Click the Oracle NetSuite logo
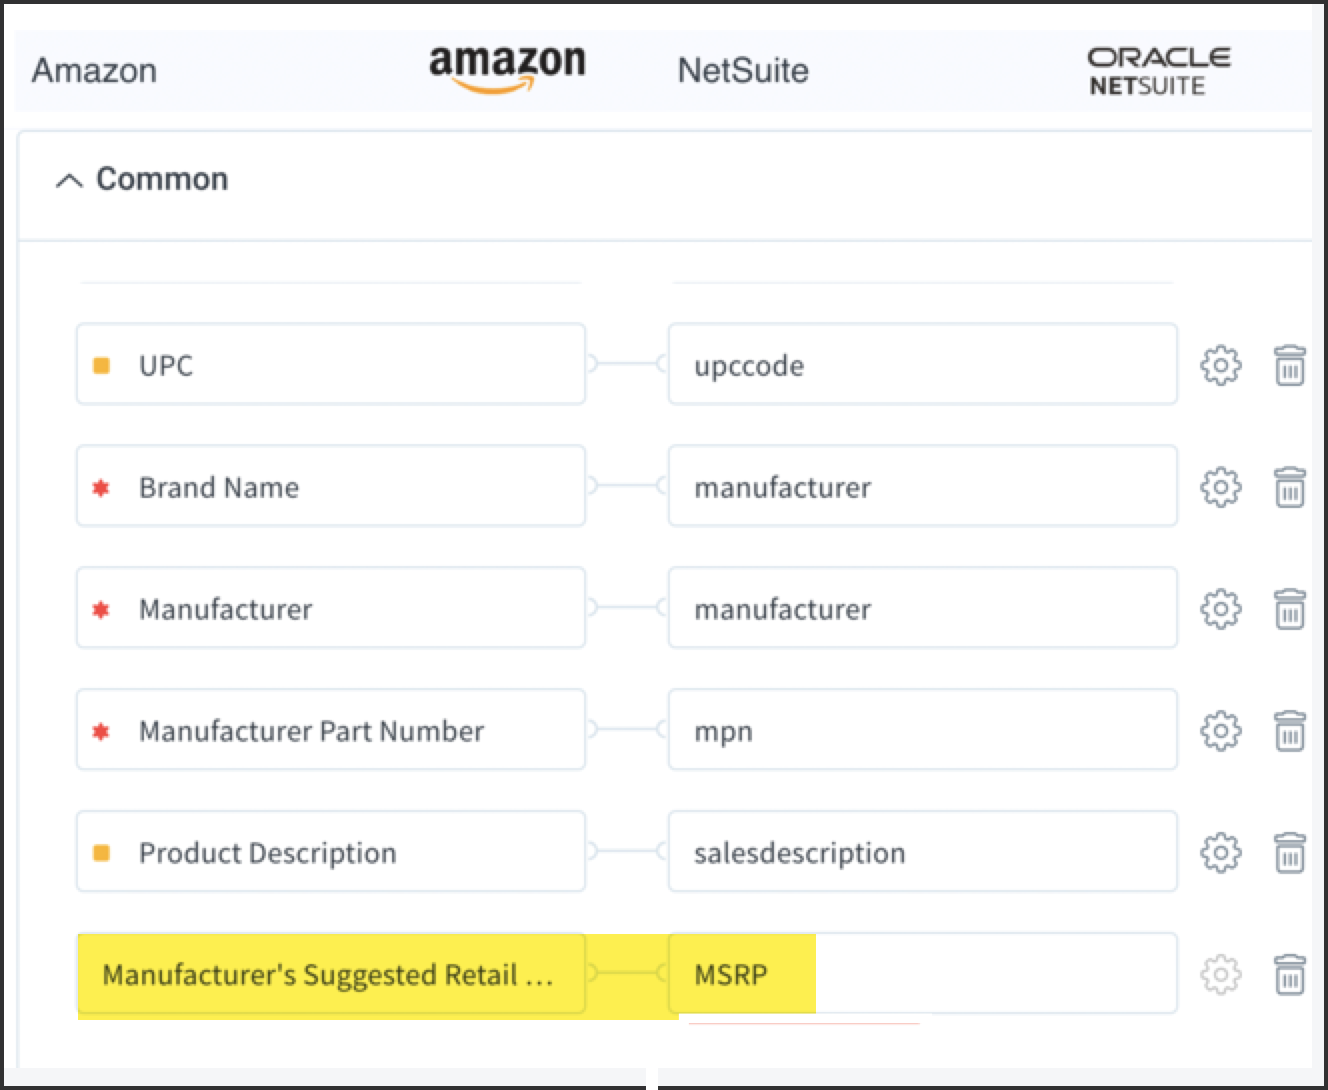 pyautogui.click(x=1158, y=71)
